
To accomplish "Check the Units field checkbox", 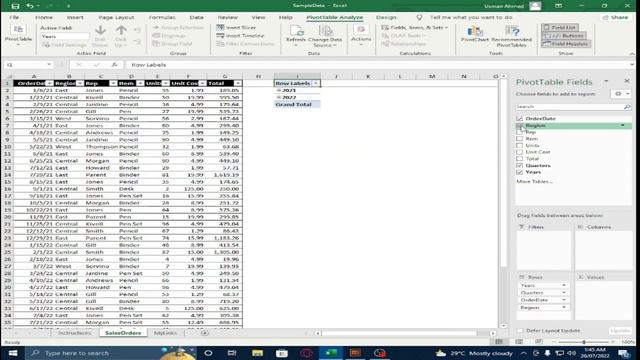I will tap(520, 145).
